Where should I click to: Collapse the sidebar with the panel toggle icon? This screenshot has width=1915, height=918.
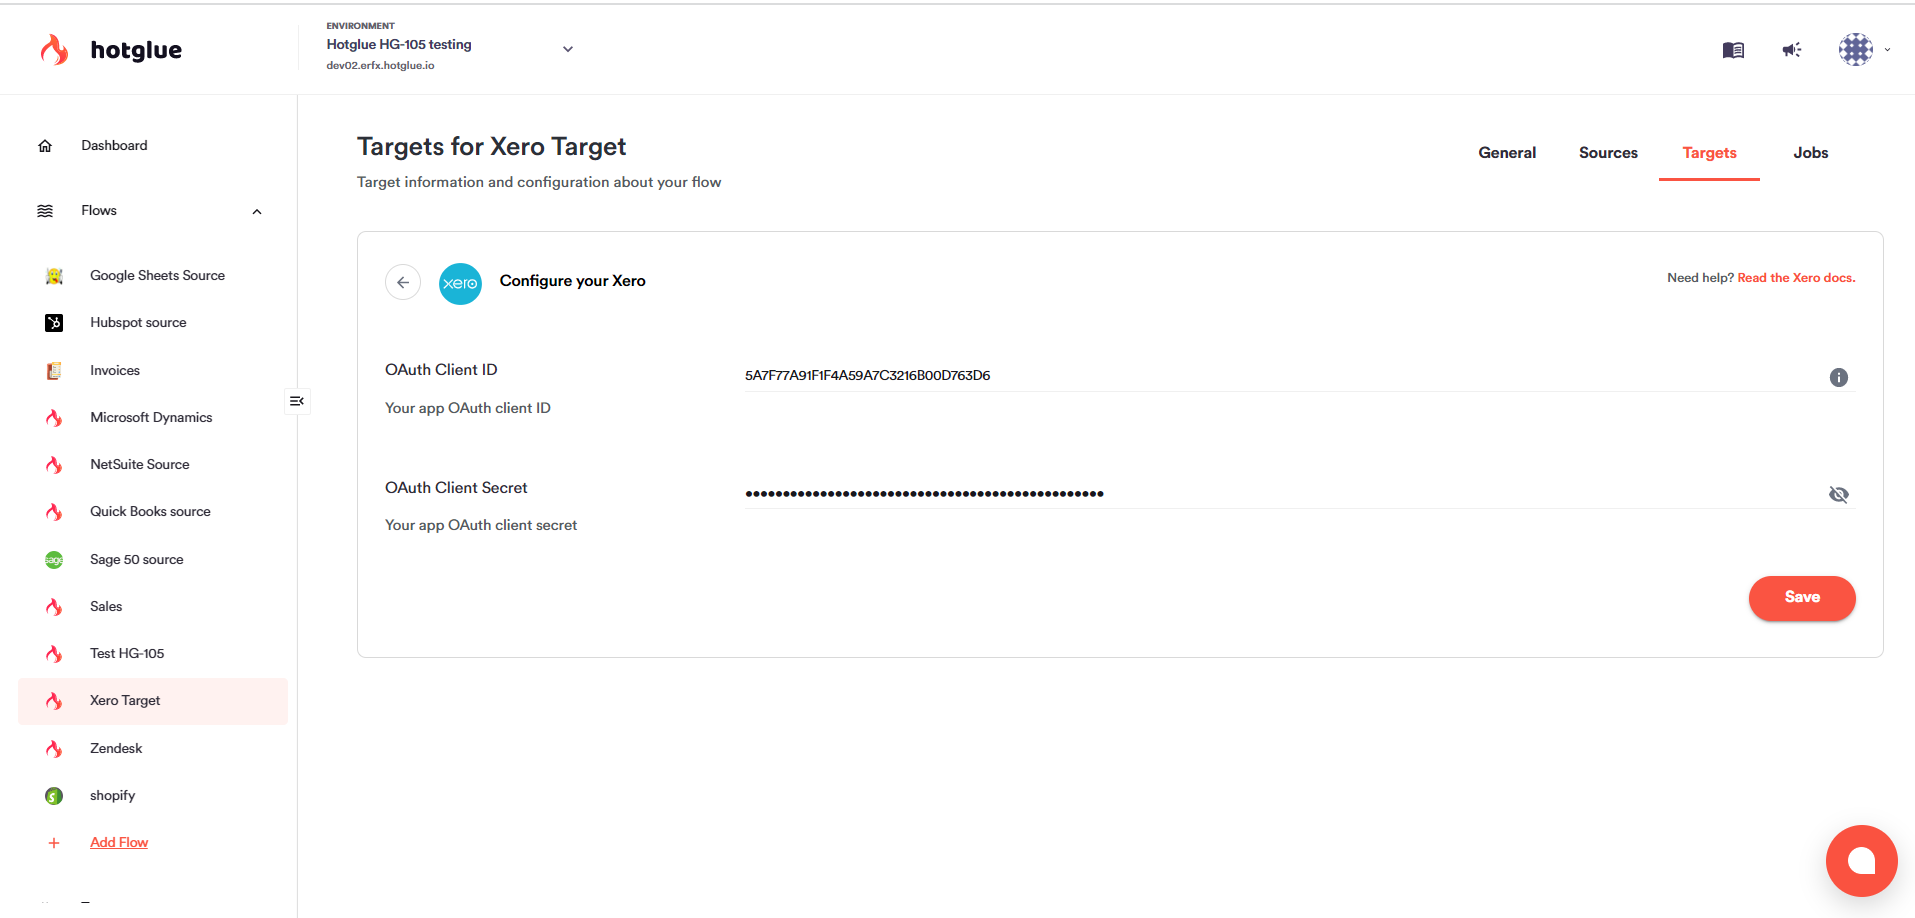point(297,401)
